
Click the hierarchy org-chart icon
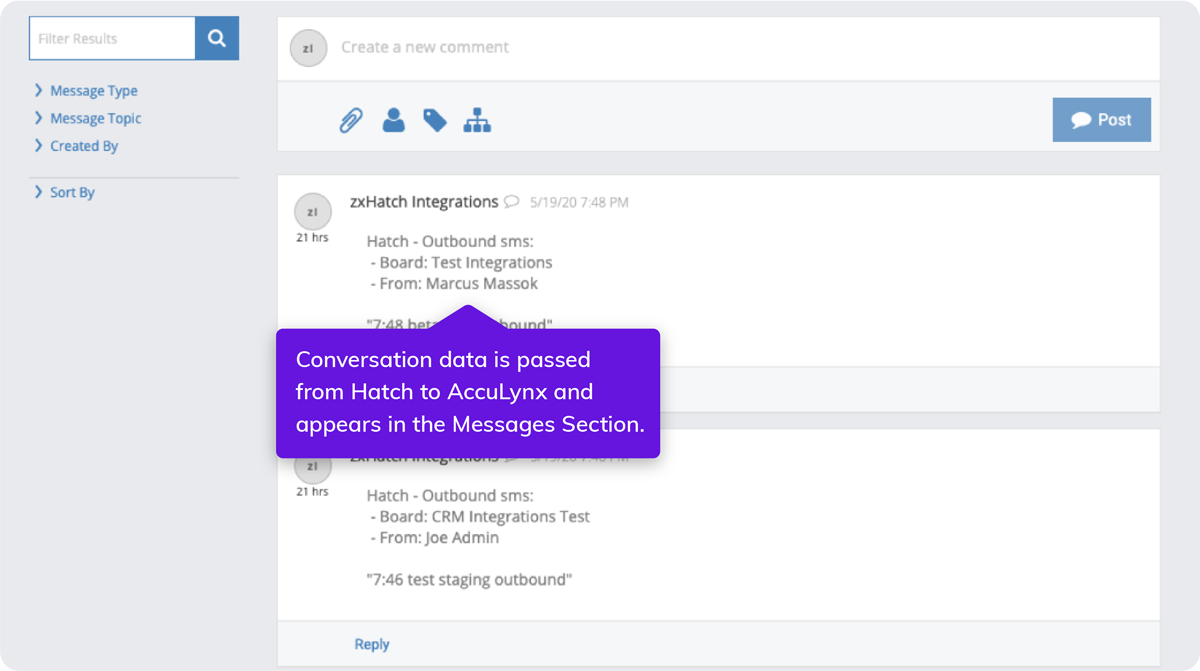point(477,121)
